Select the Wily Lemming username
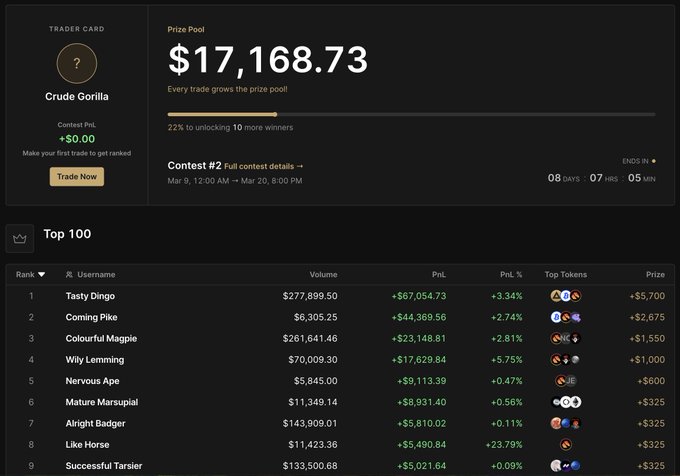 (x=95, y=360)
